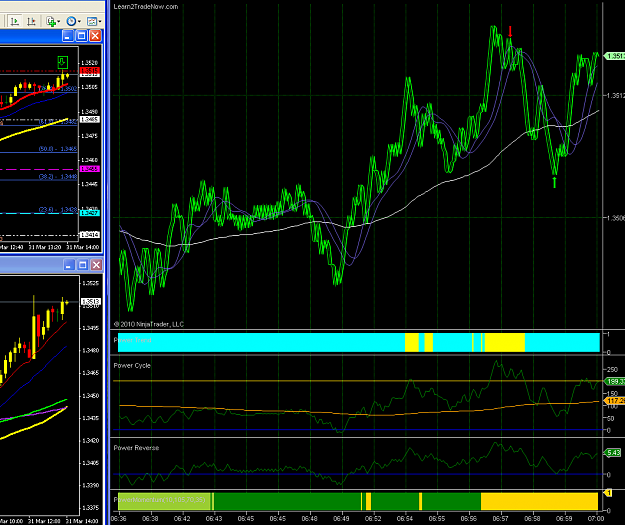This screenshot has height=525, width=625.
Task: Expand the dropdown arrow beside Periods clock
Action: click(79, 22)
